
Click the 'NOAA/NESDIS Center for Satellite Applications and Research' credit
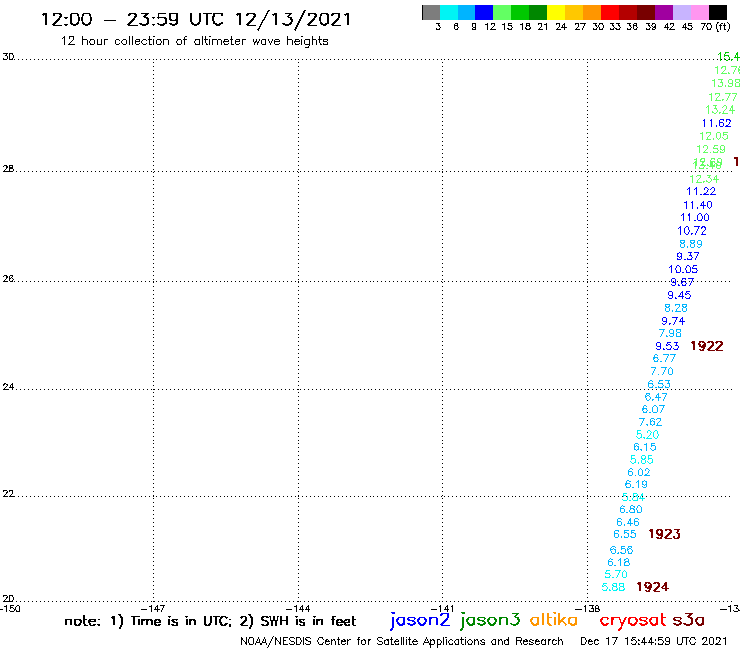[x=402, y=641]
